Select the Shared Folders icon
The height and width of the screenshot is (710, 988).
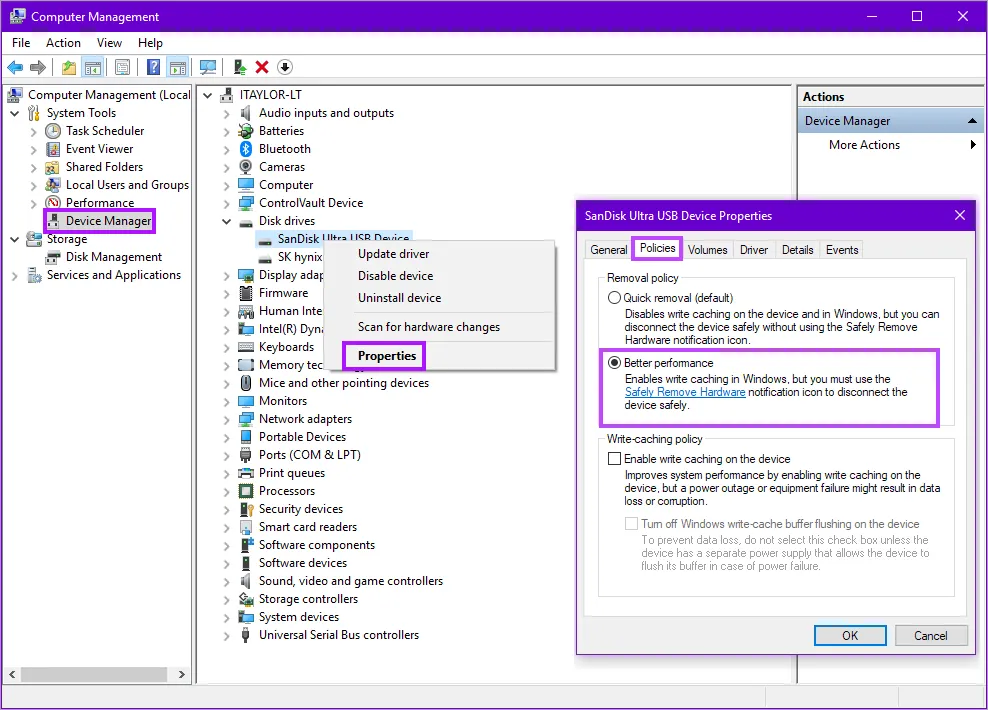click(53, 167)
